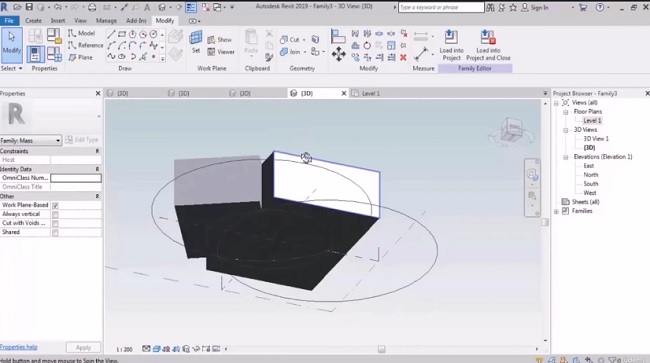Select the South elevation in Project Browser
The height and width of the screenshot is (363, 650).
click(x=590, y=184)
